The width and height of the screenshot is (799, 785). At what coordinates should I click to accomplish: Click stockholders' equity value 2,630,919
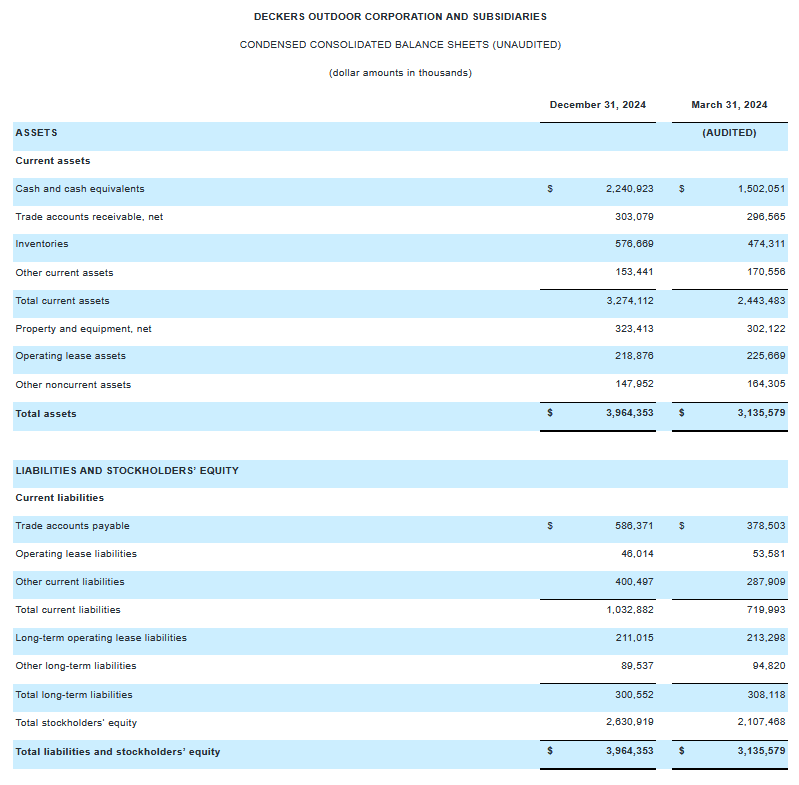tap(629, 722)
